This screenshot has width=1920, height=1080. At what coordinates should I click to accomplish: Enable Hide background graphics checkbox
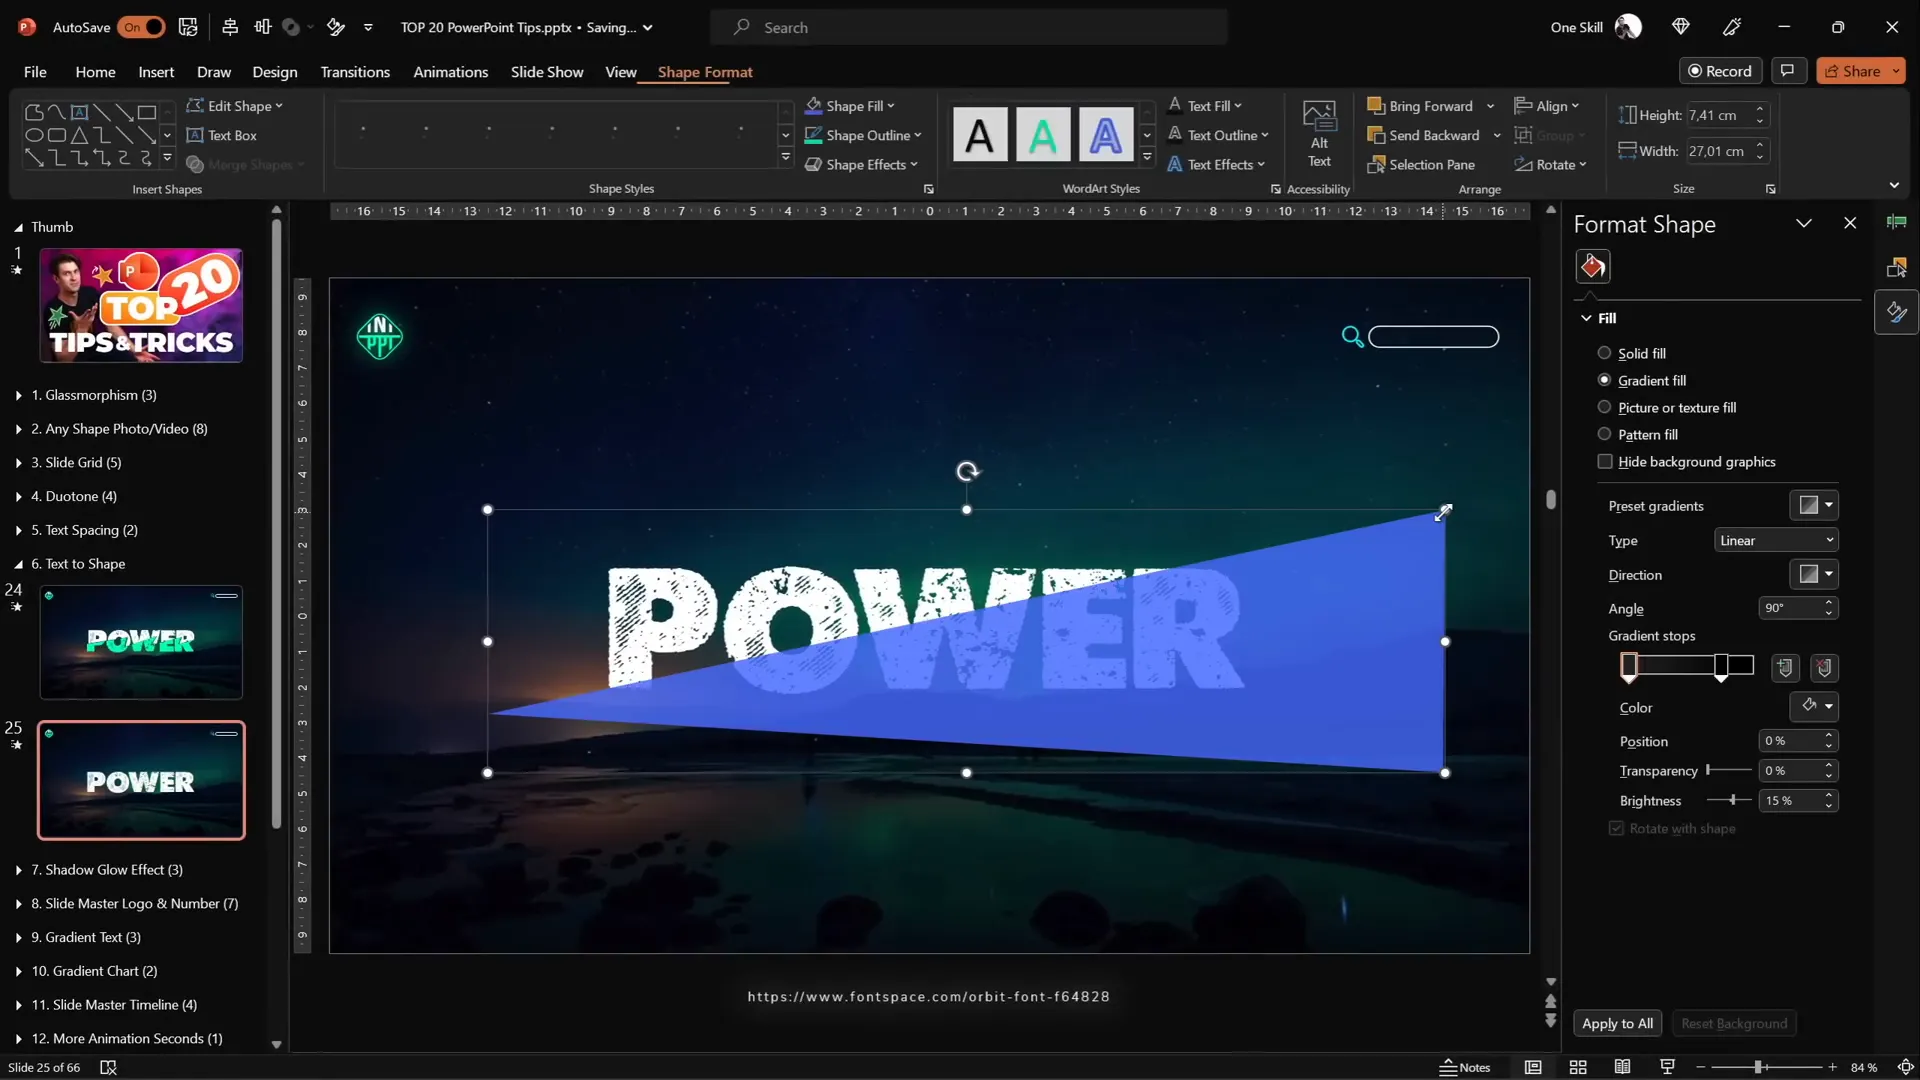pos(1605,462)
